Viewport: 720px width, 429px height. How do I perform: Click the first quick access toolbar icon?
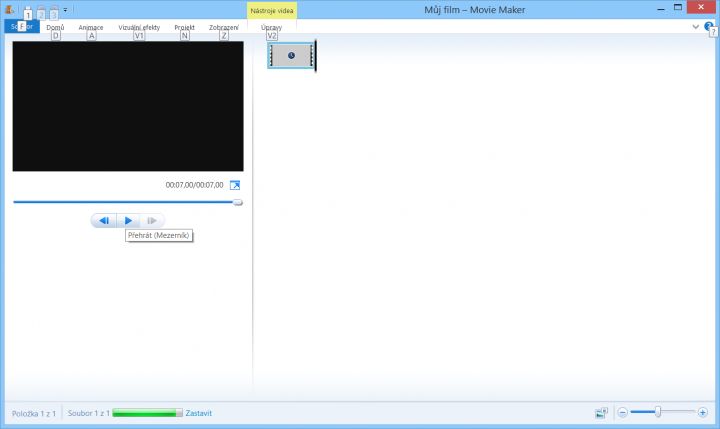pyautogui.click(x=28, y=11)
